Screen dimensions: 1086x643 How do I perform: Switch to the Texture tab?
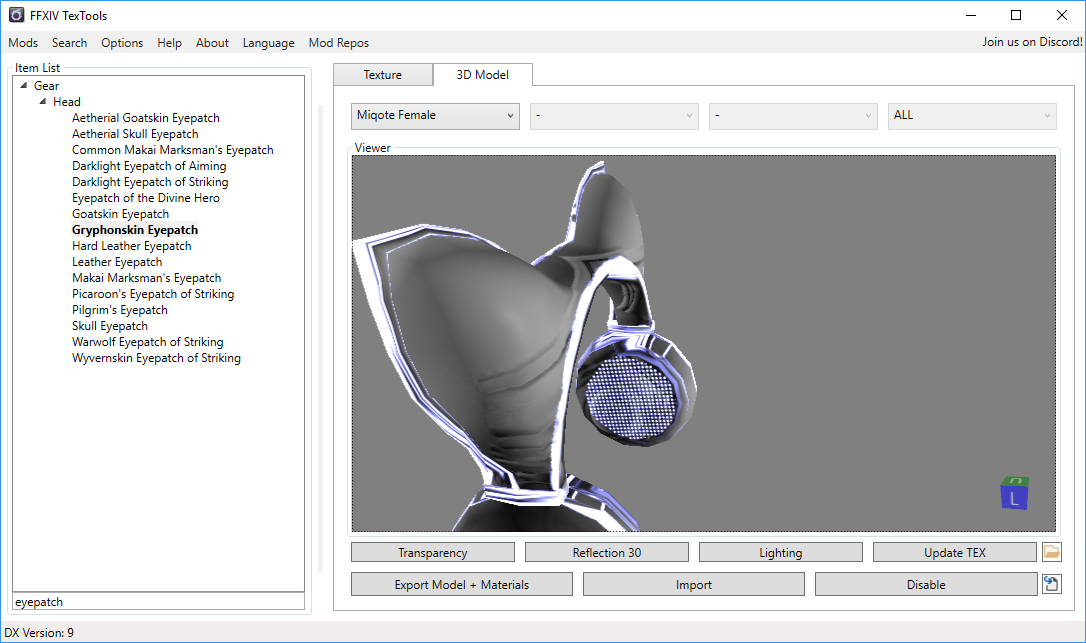tap(383, 75)
